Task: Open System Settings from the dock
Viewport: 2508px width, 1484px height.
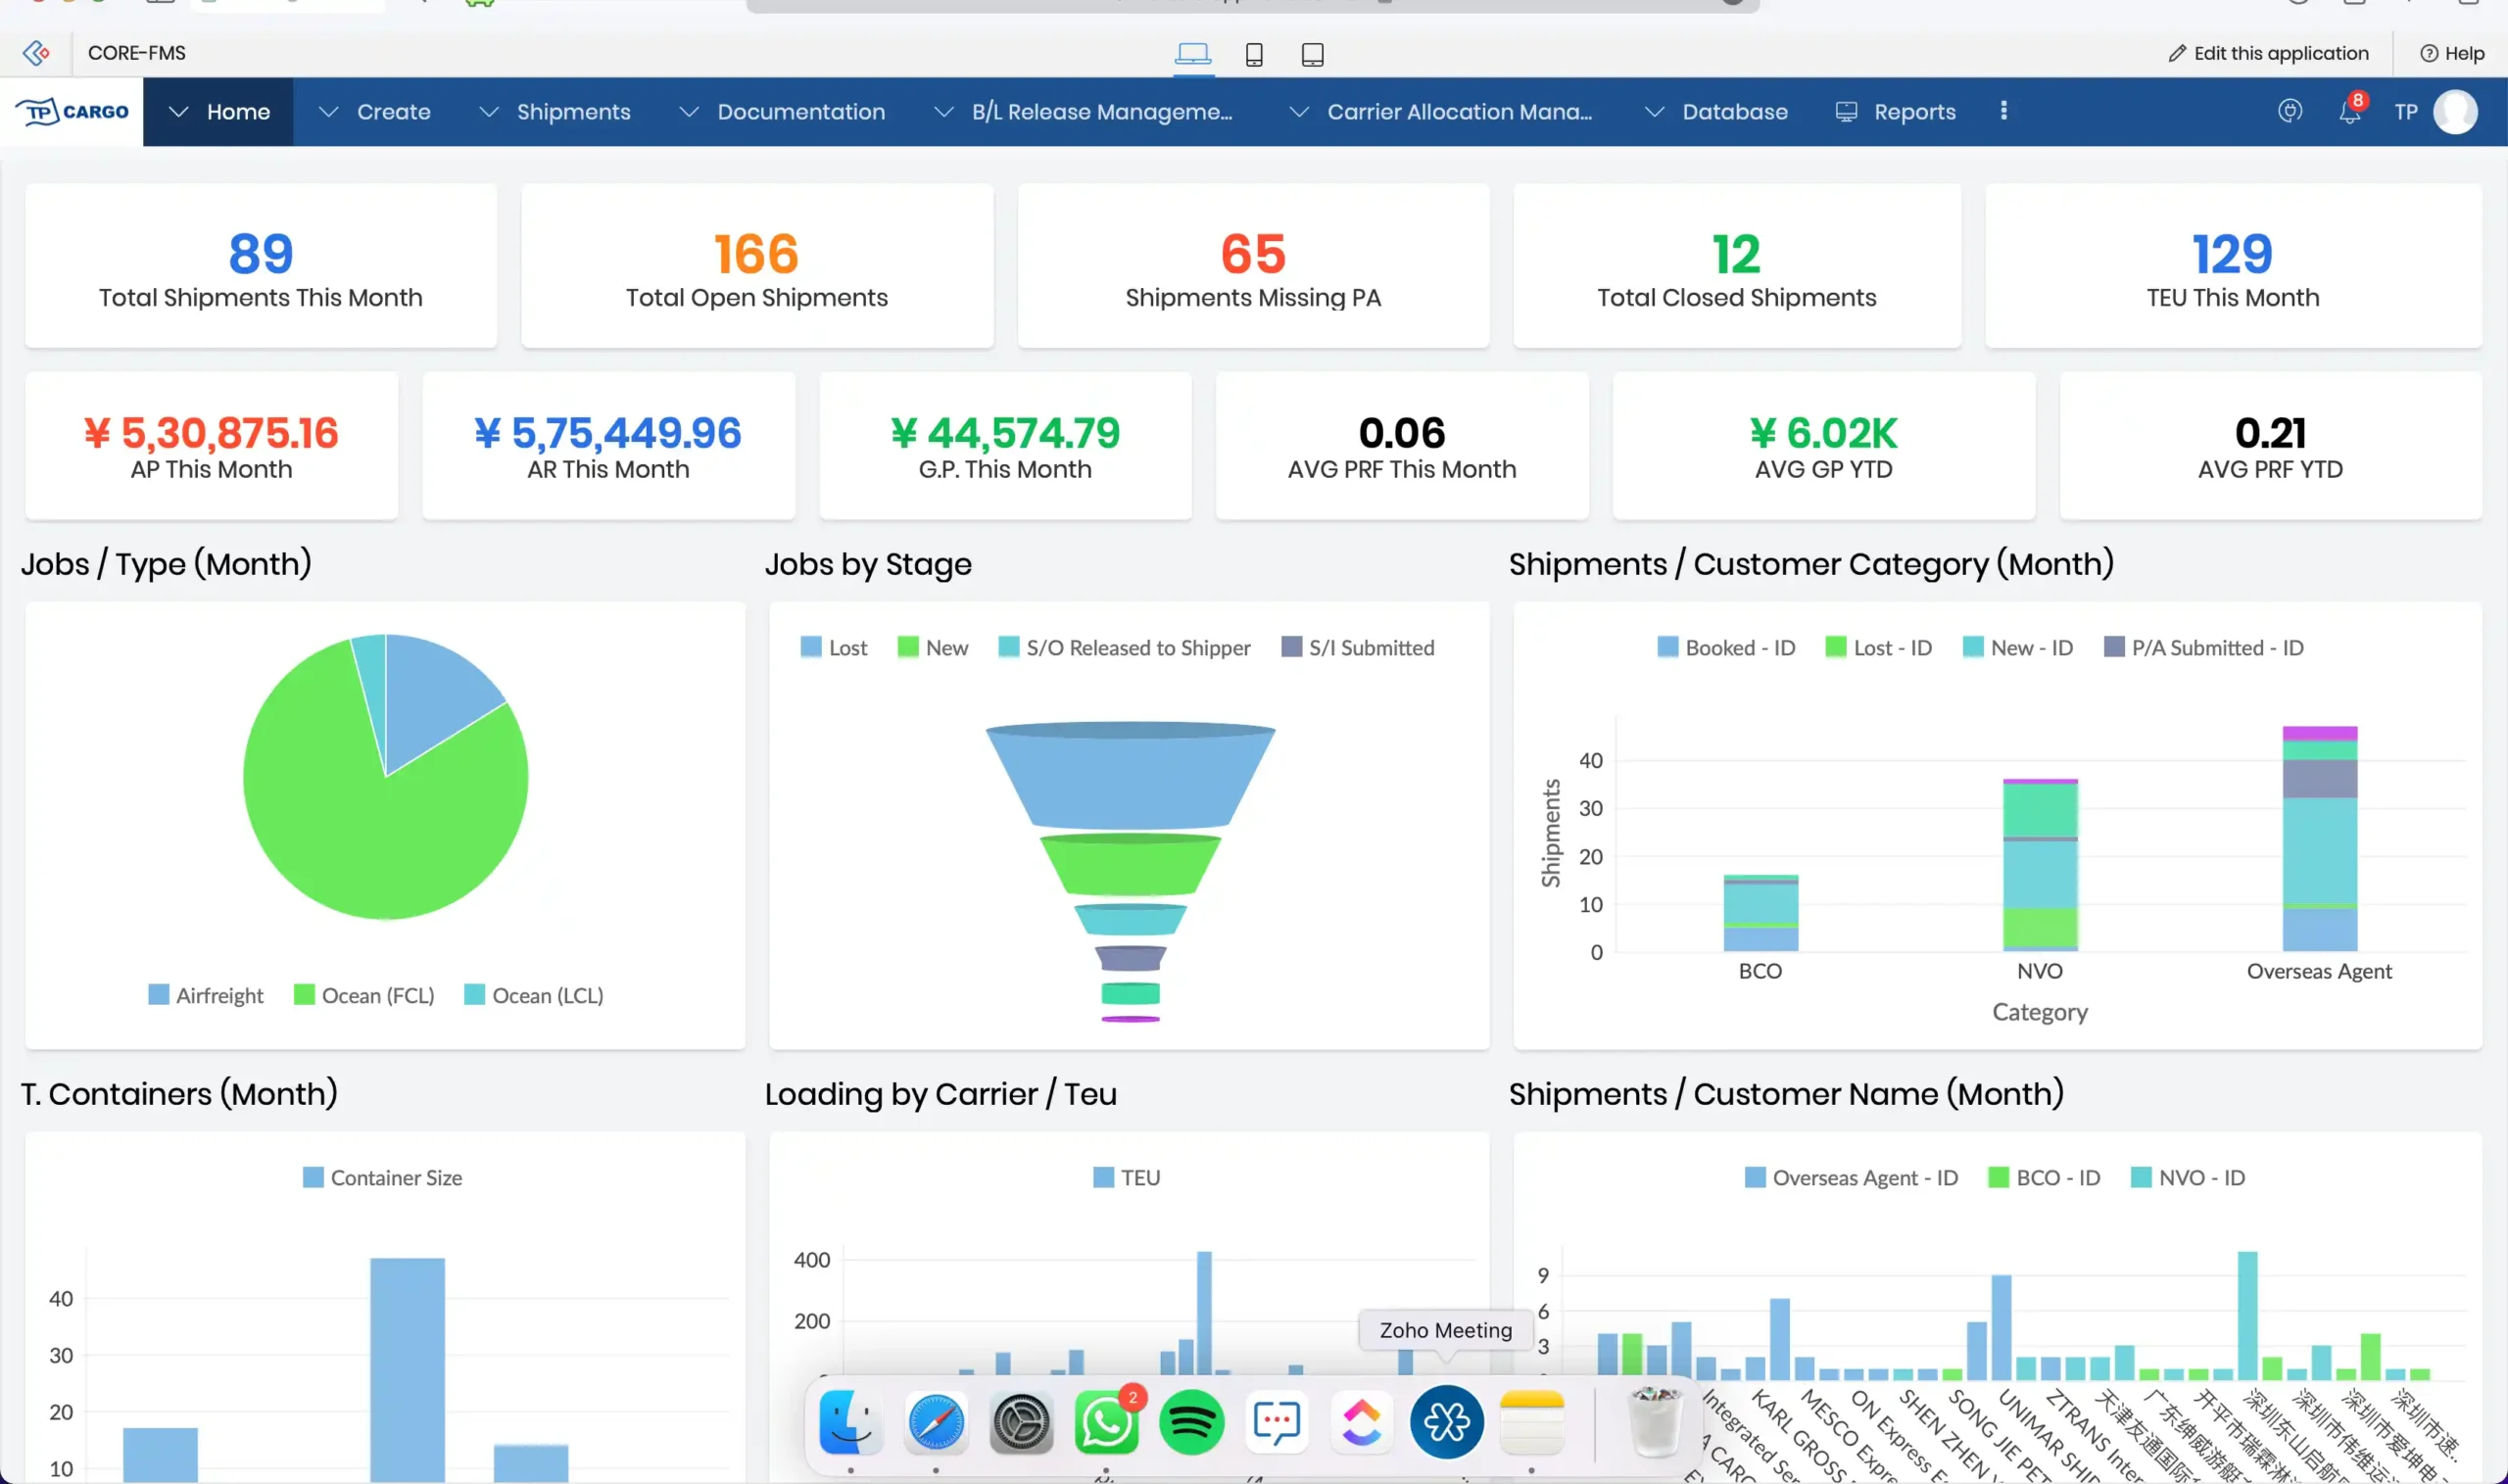Action: (x=1021, y=1422)
